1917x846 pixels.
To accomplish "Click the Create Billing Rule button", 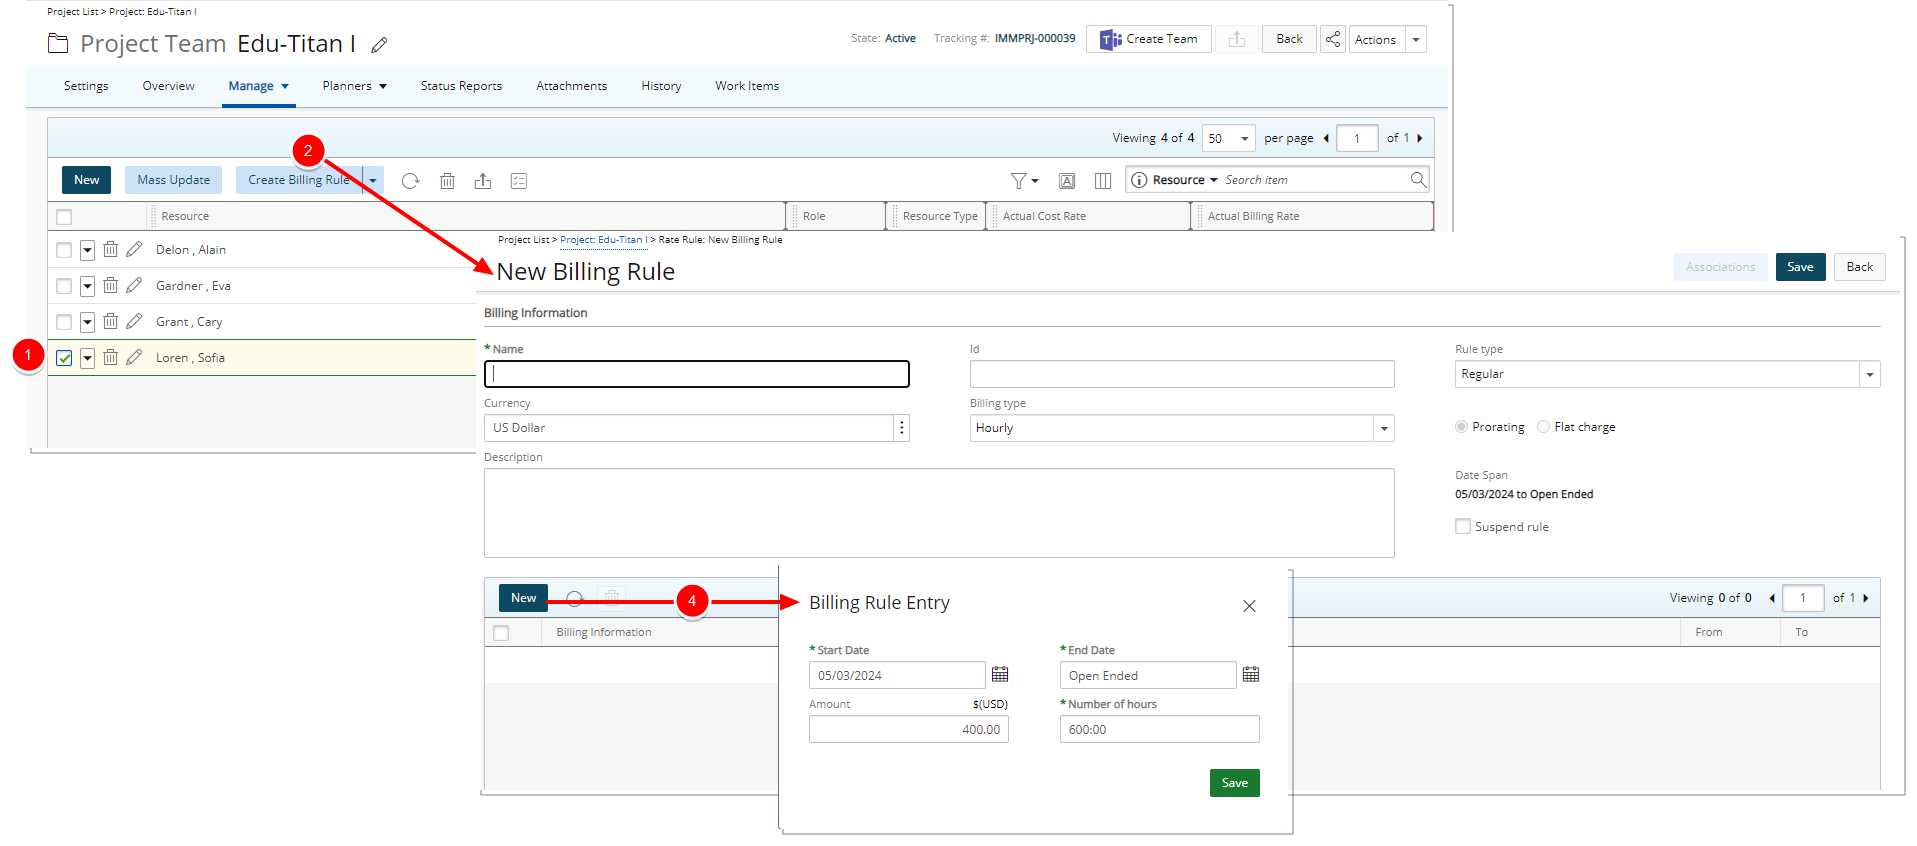I will point(299,180).
